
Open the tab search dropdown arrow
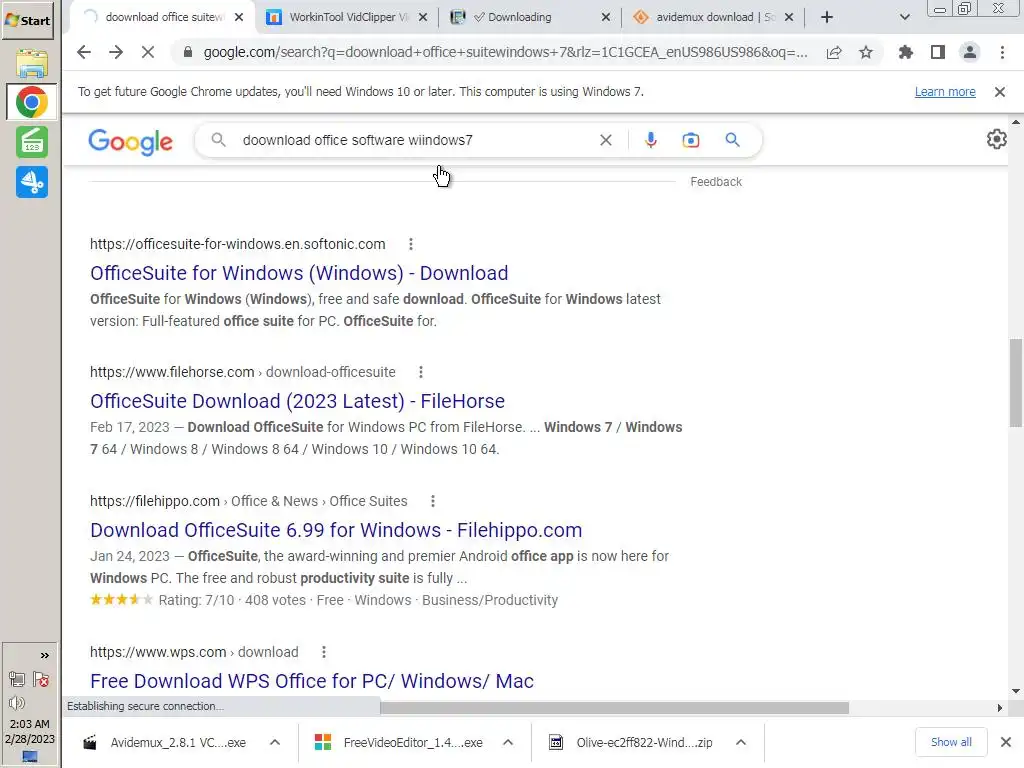click(904, 17)
